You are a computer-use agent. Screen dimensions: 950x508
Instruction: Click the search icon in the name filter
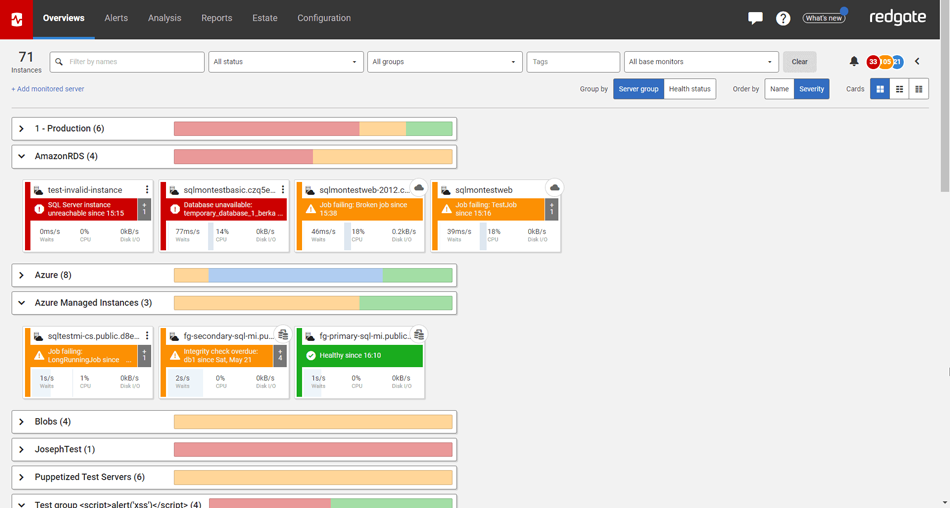click(x=59, y=62)
